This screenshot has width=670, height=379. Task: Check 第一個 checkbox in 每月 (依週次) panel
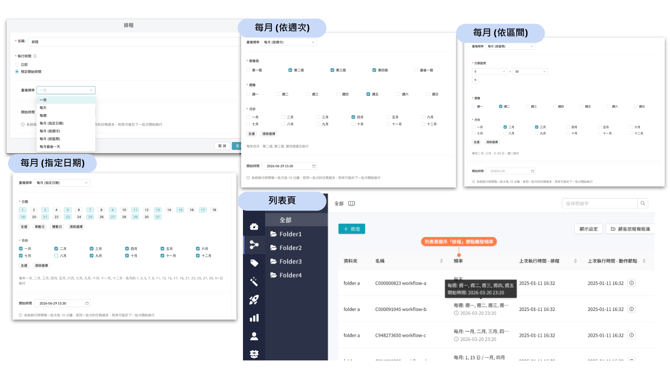[x=249, y=70]
